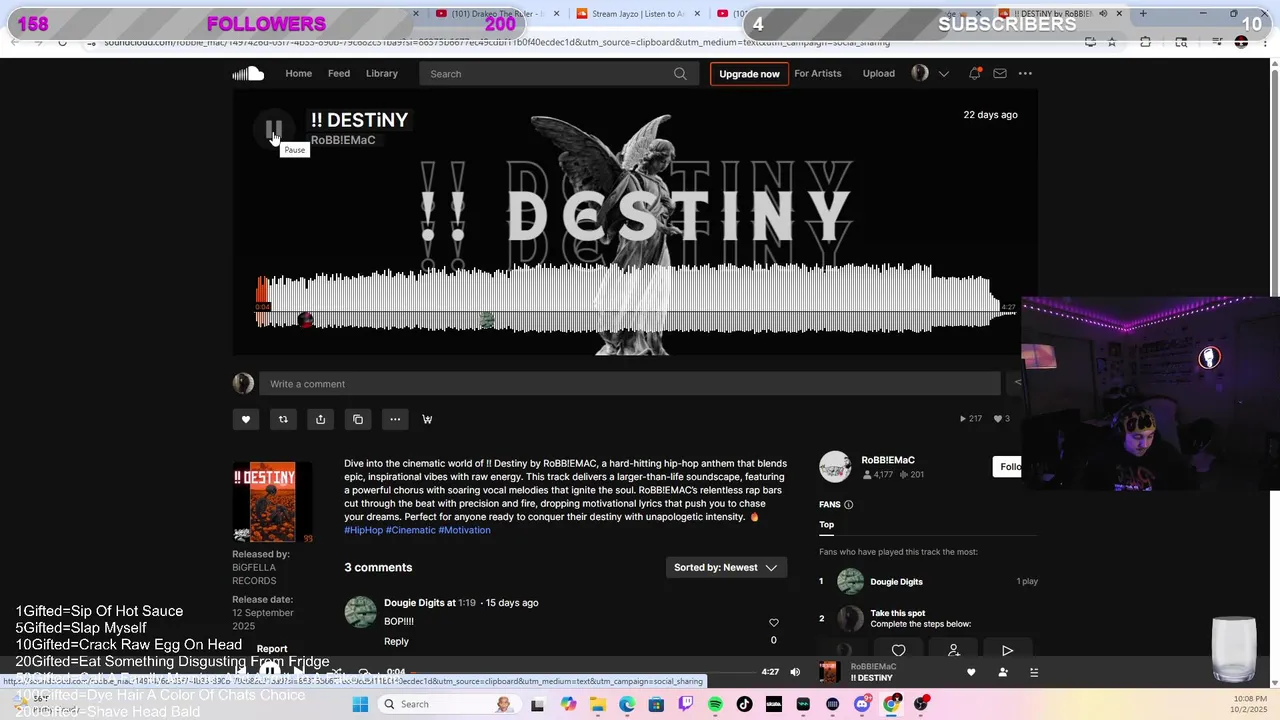Share the track
The height and width of the screenshot is (720, 1280).
pos(320,419)
